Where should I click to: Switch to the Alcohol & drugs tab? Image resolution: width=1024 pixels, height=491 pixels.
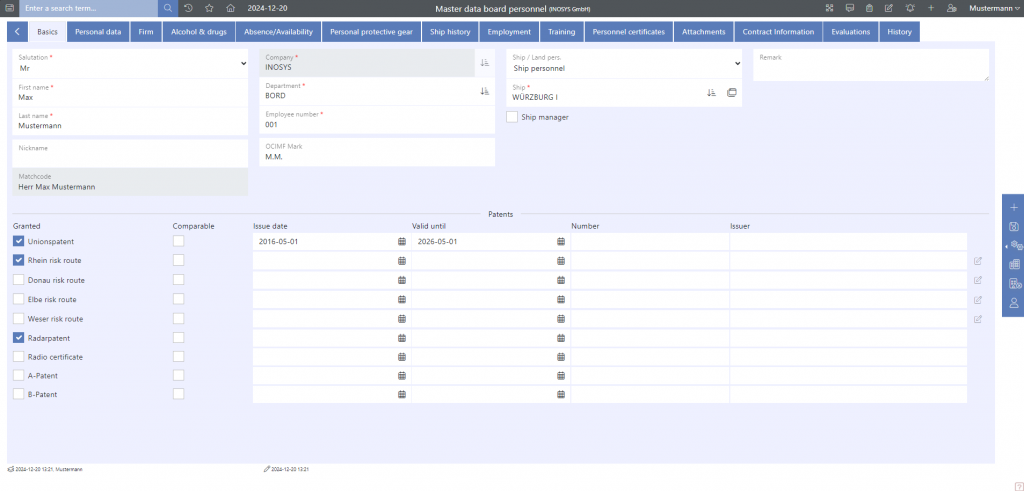198,32
